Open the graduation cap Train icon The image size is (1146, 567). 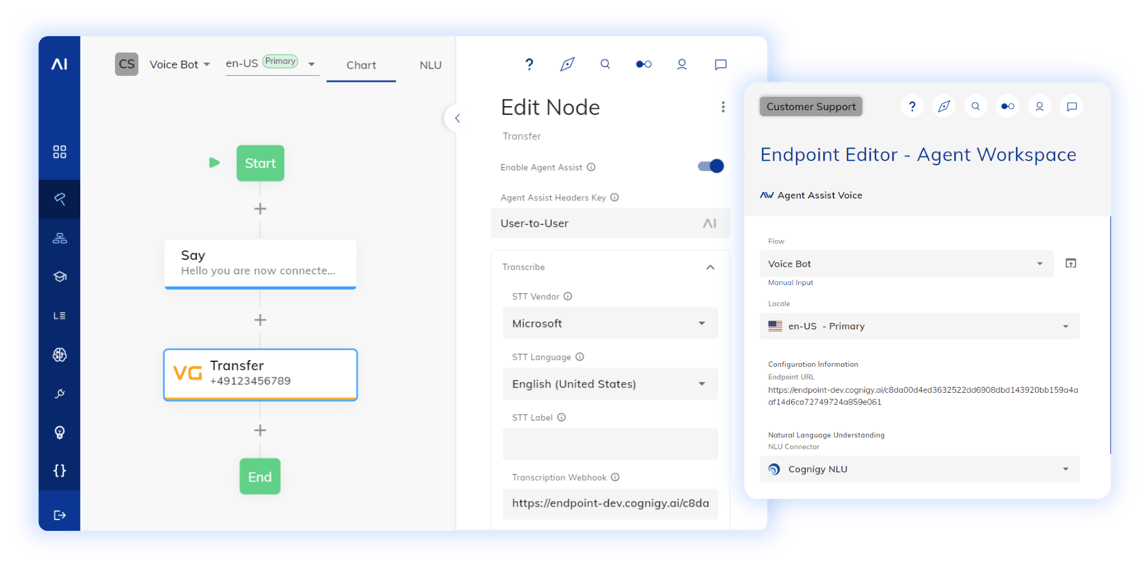[60, 277]
